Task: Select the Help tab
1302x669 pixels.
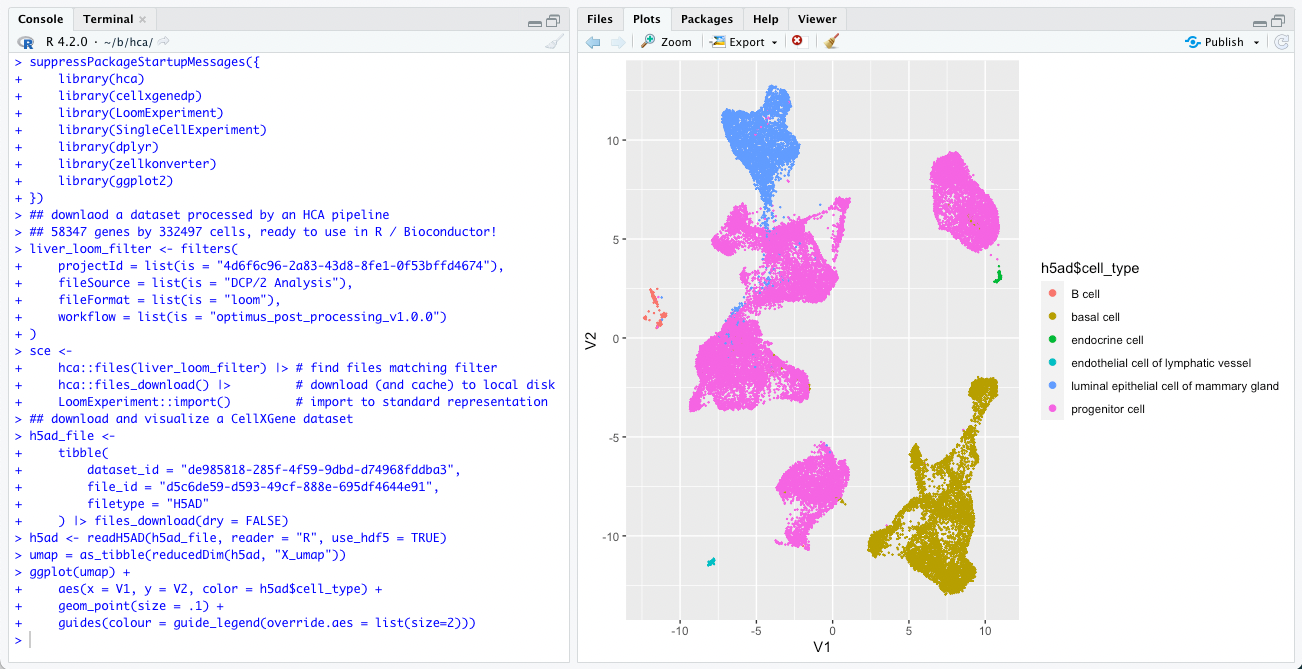Action: pos(765,18)
